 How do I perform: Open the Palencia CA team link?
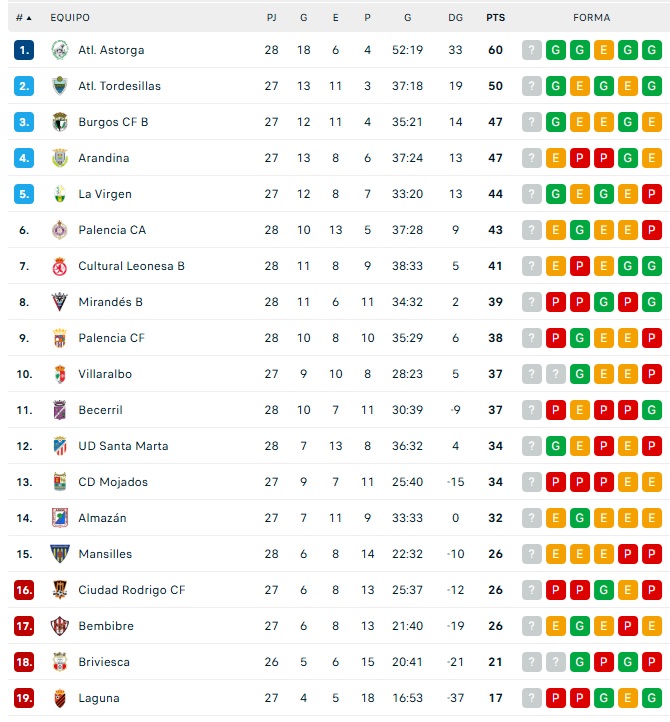[112, 230]
